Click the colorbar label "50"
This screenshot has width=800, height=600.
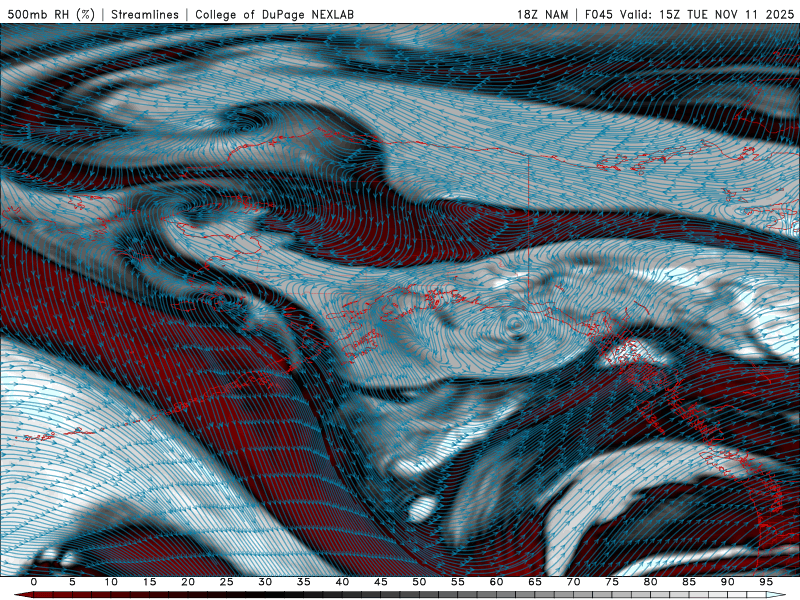point(419,582)
